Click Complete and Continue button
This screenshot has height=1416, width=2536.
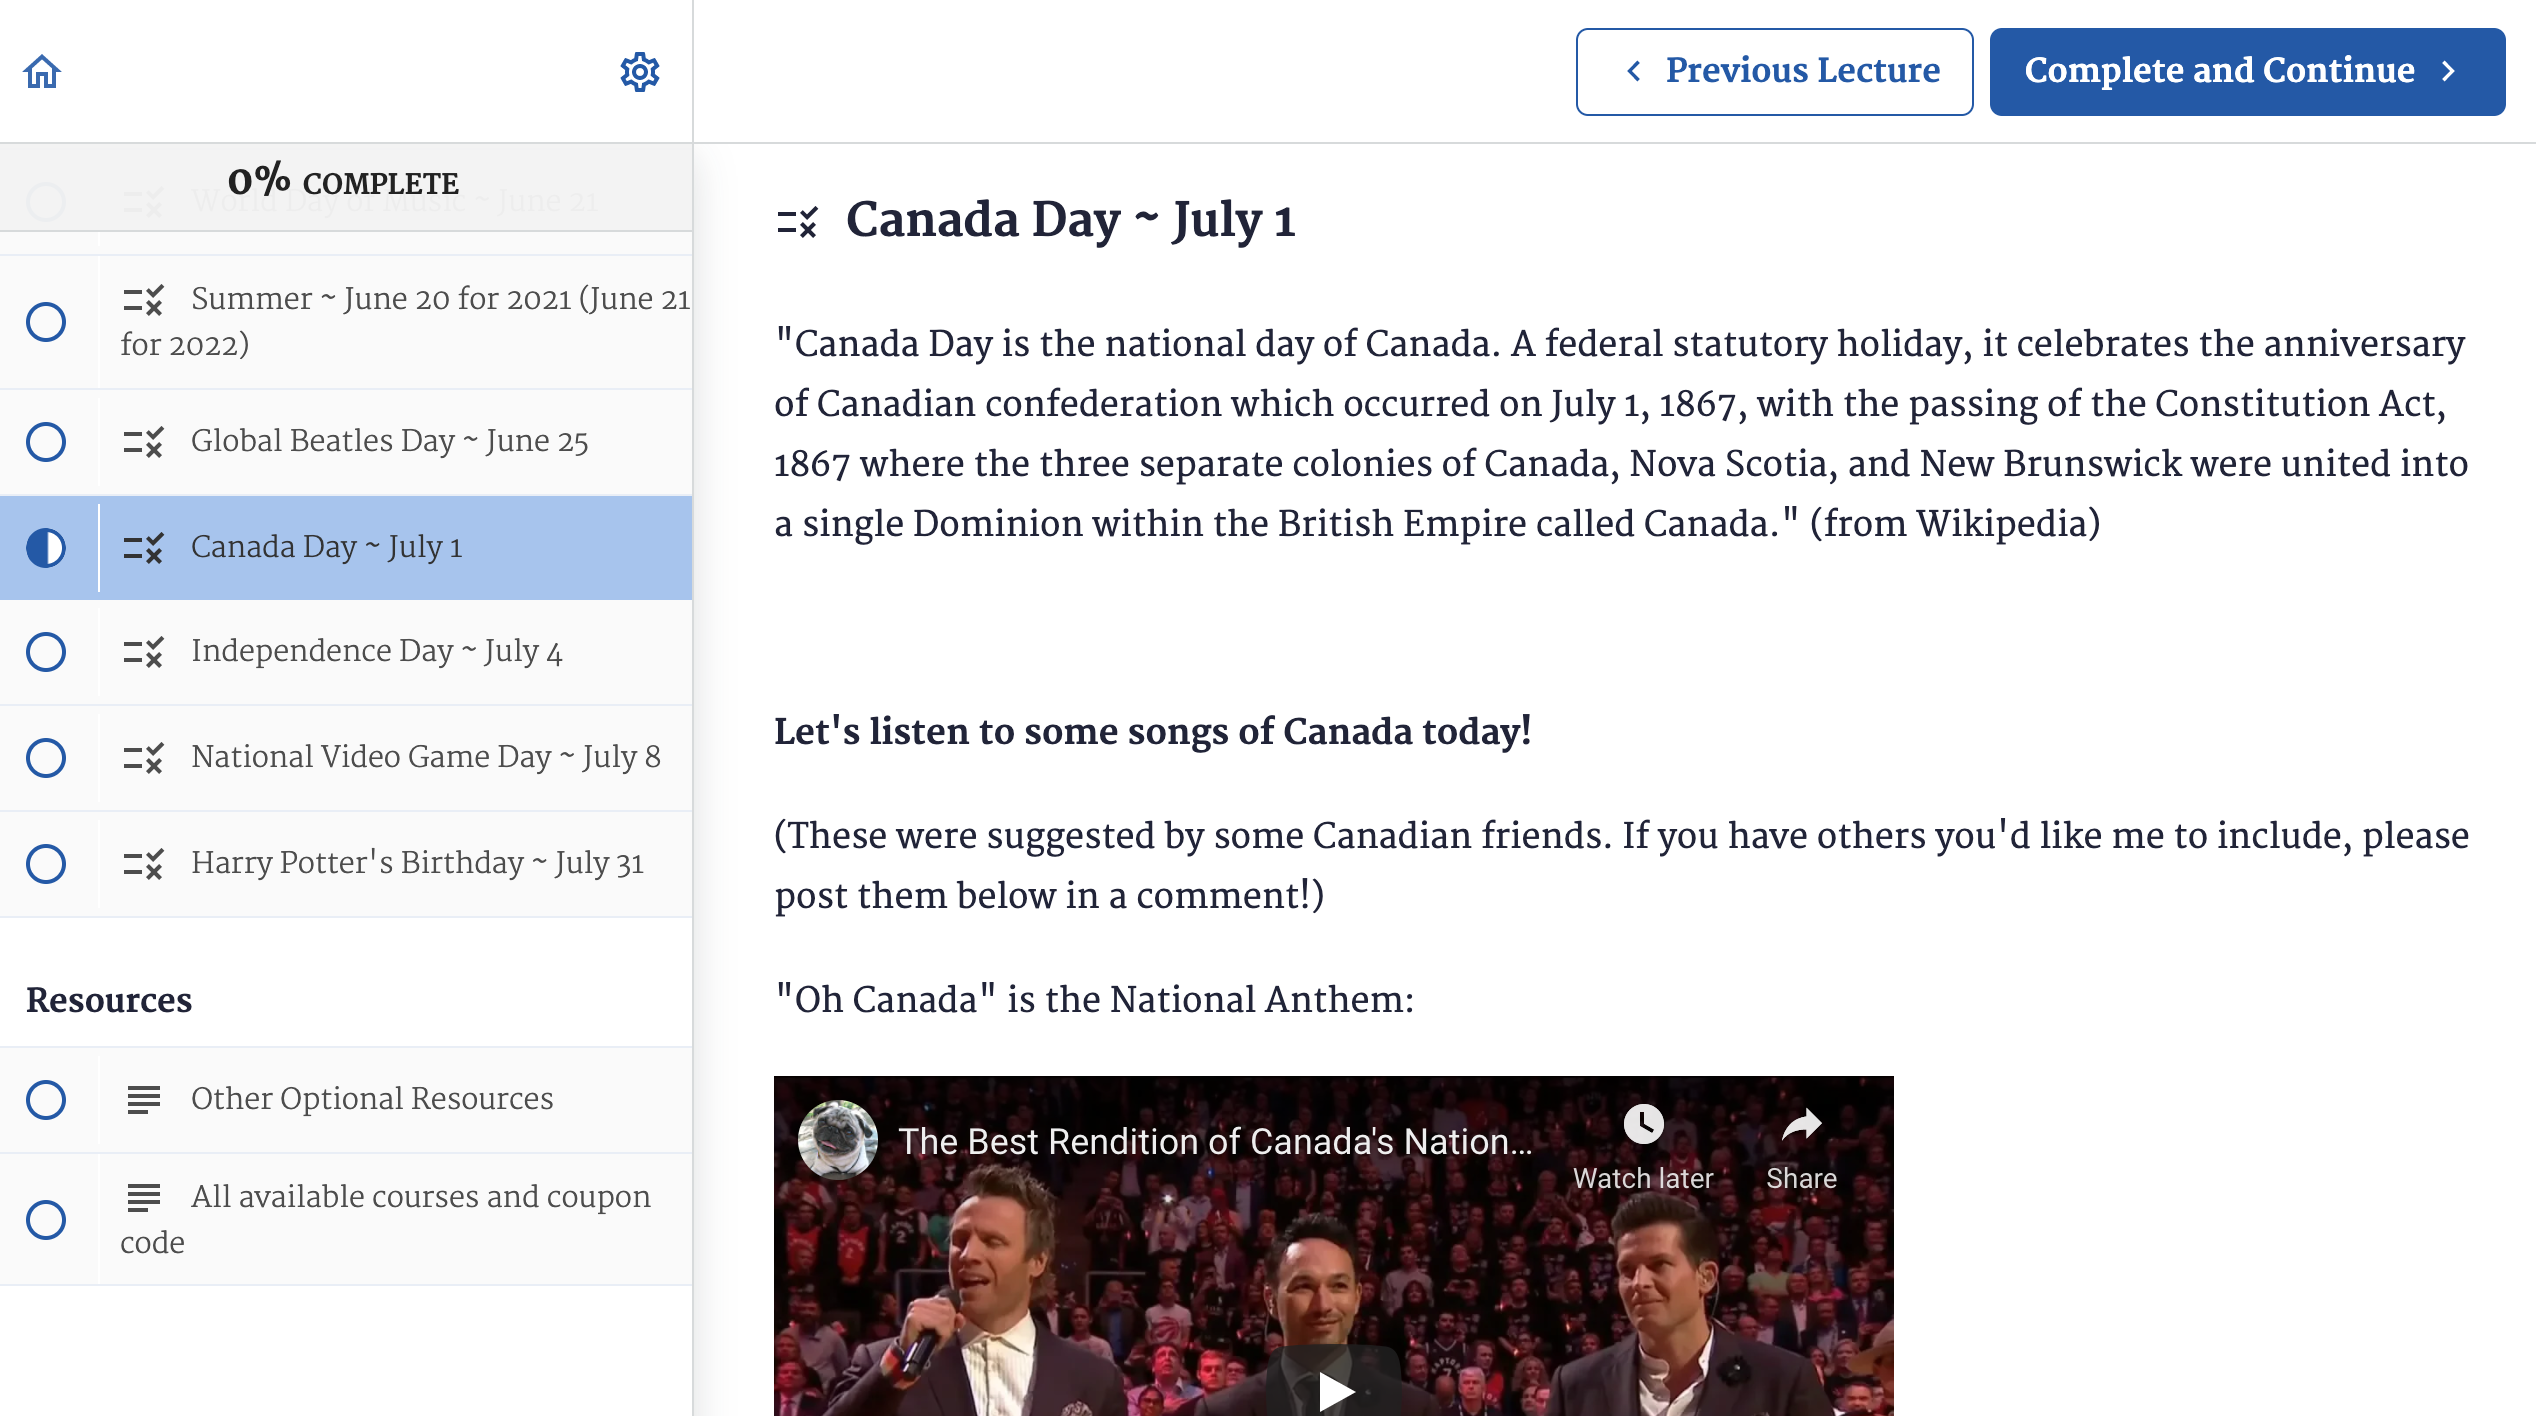click(x=2247, y=72)
